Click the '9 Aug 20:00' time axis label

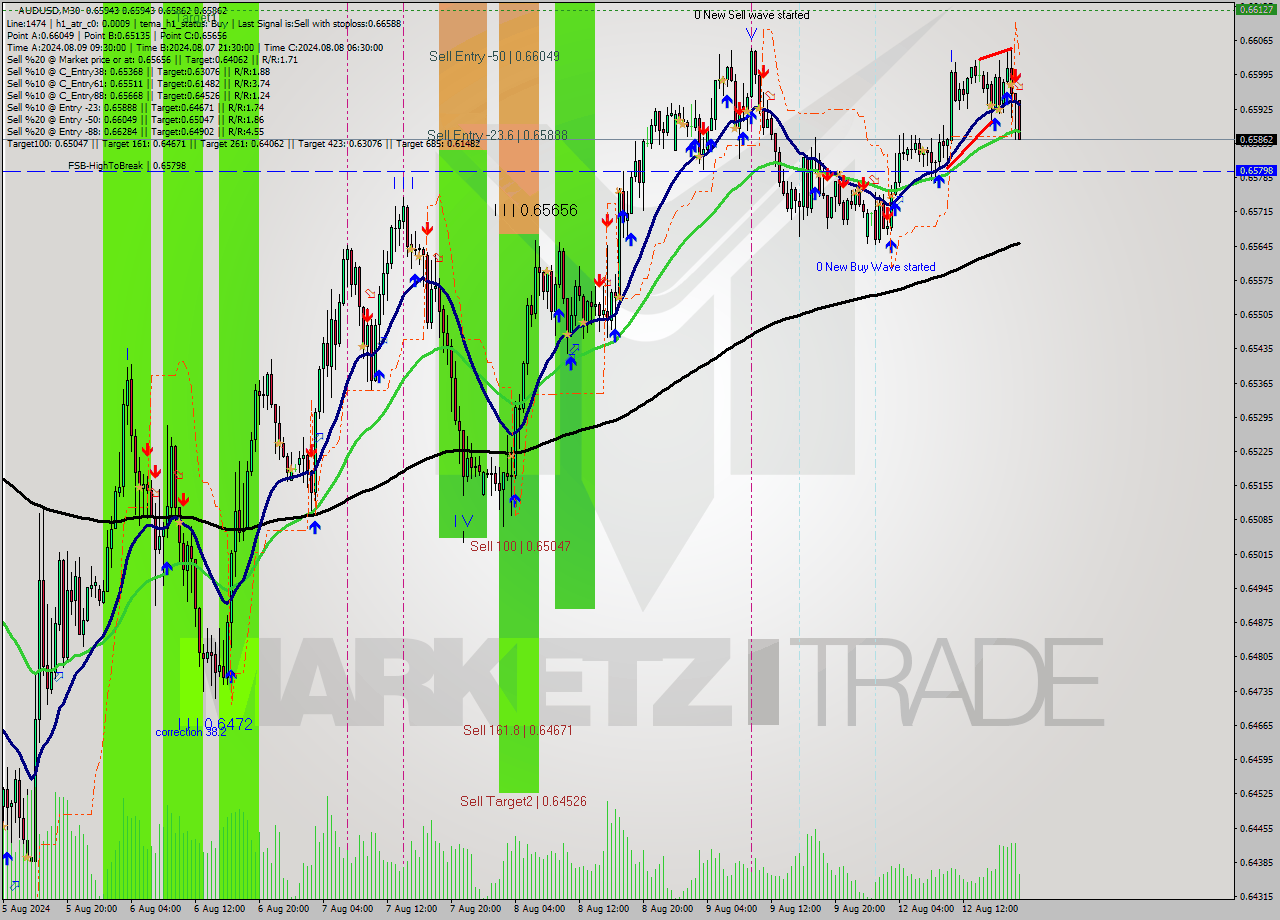(x=860, y=909)
